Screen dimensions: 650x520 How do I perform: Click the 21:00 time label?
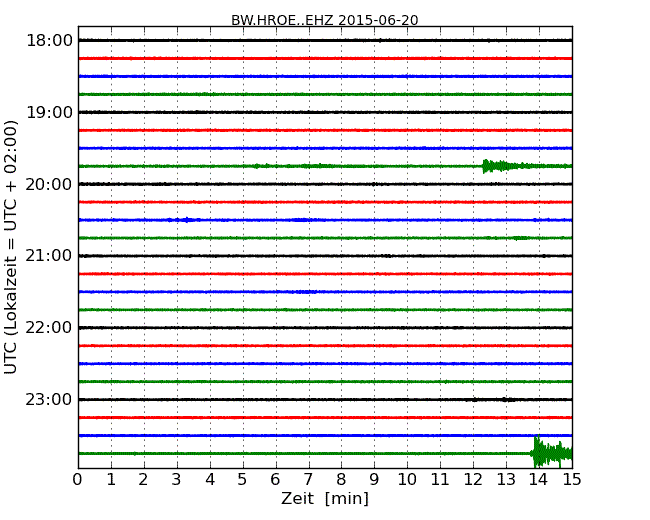[x=49, y=256]
